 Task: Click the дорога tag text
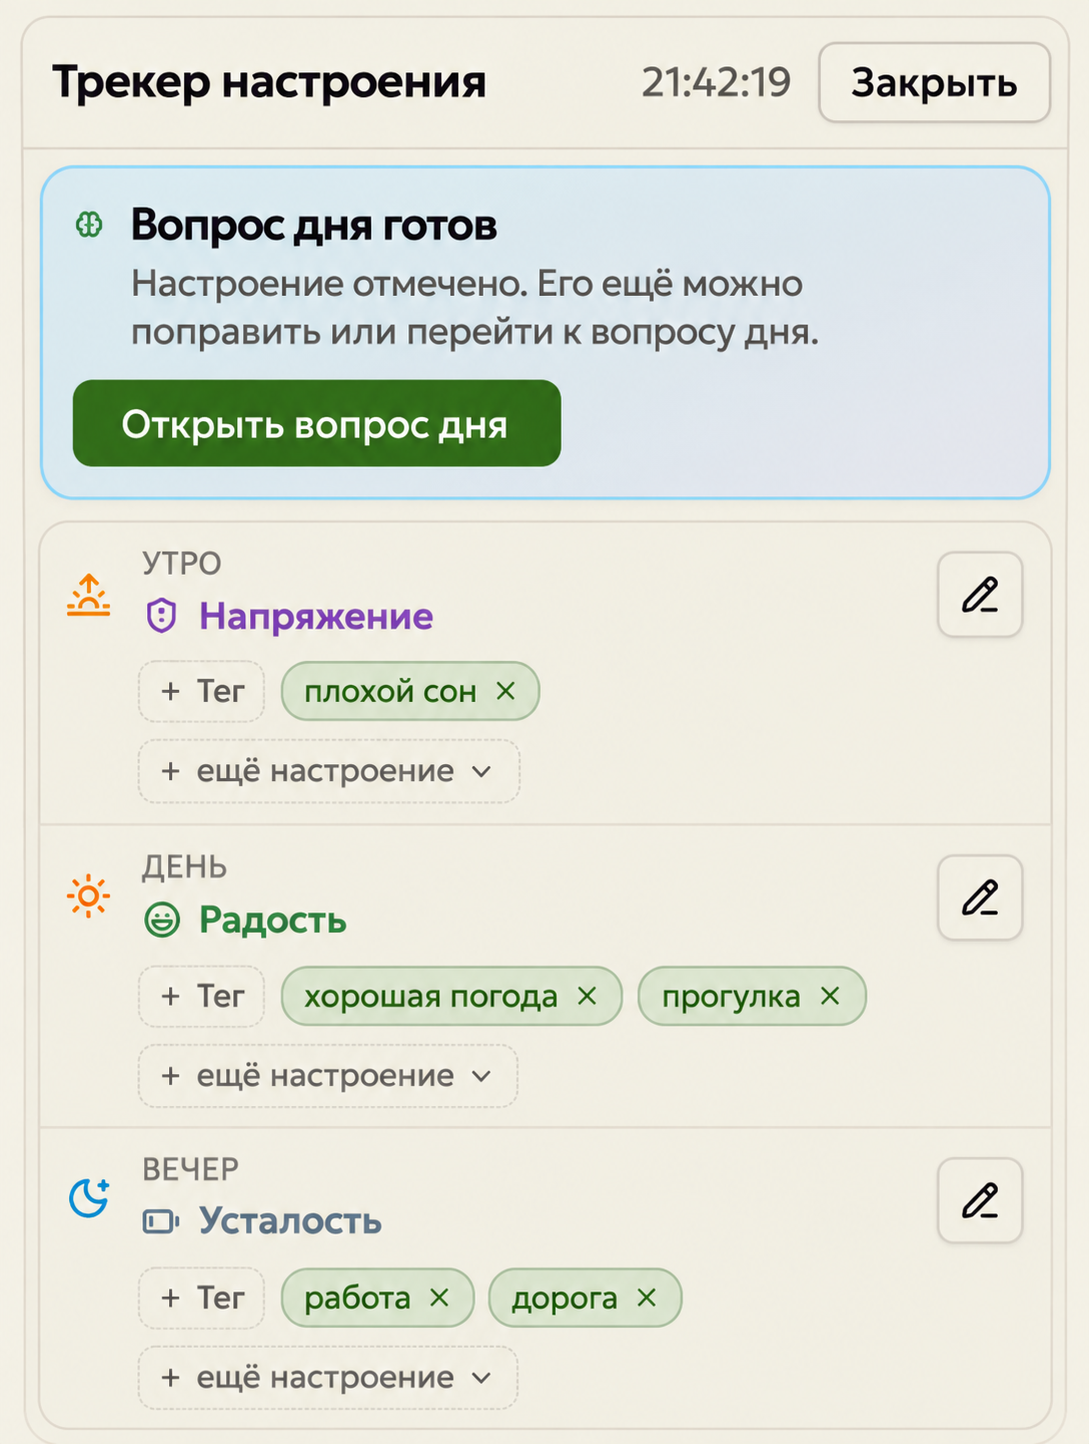coord(565,1299)
